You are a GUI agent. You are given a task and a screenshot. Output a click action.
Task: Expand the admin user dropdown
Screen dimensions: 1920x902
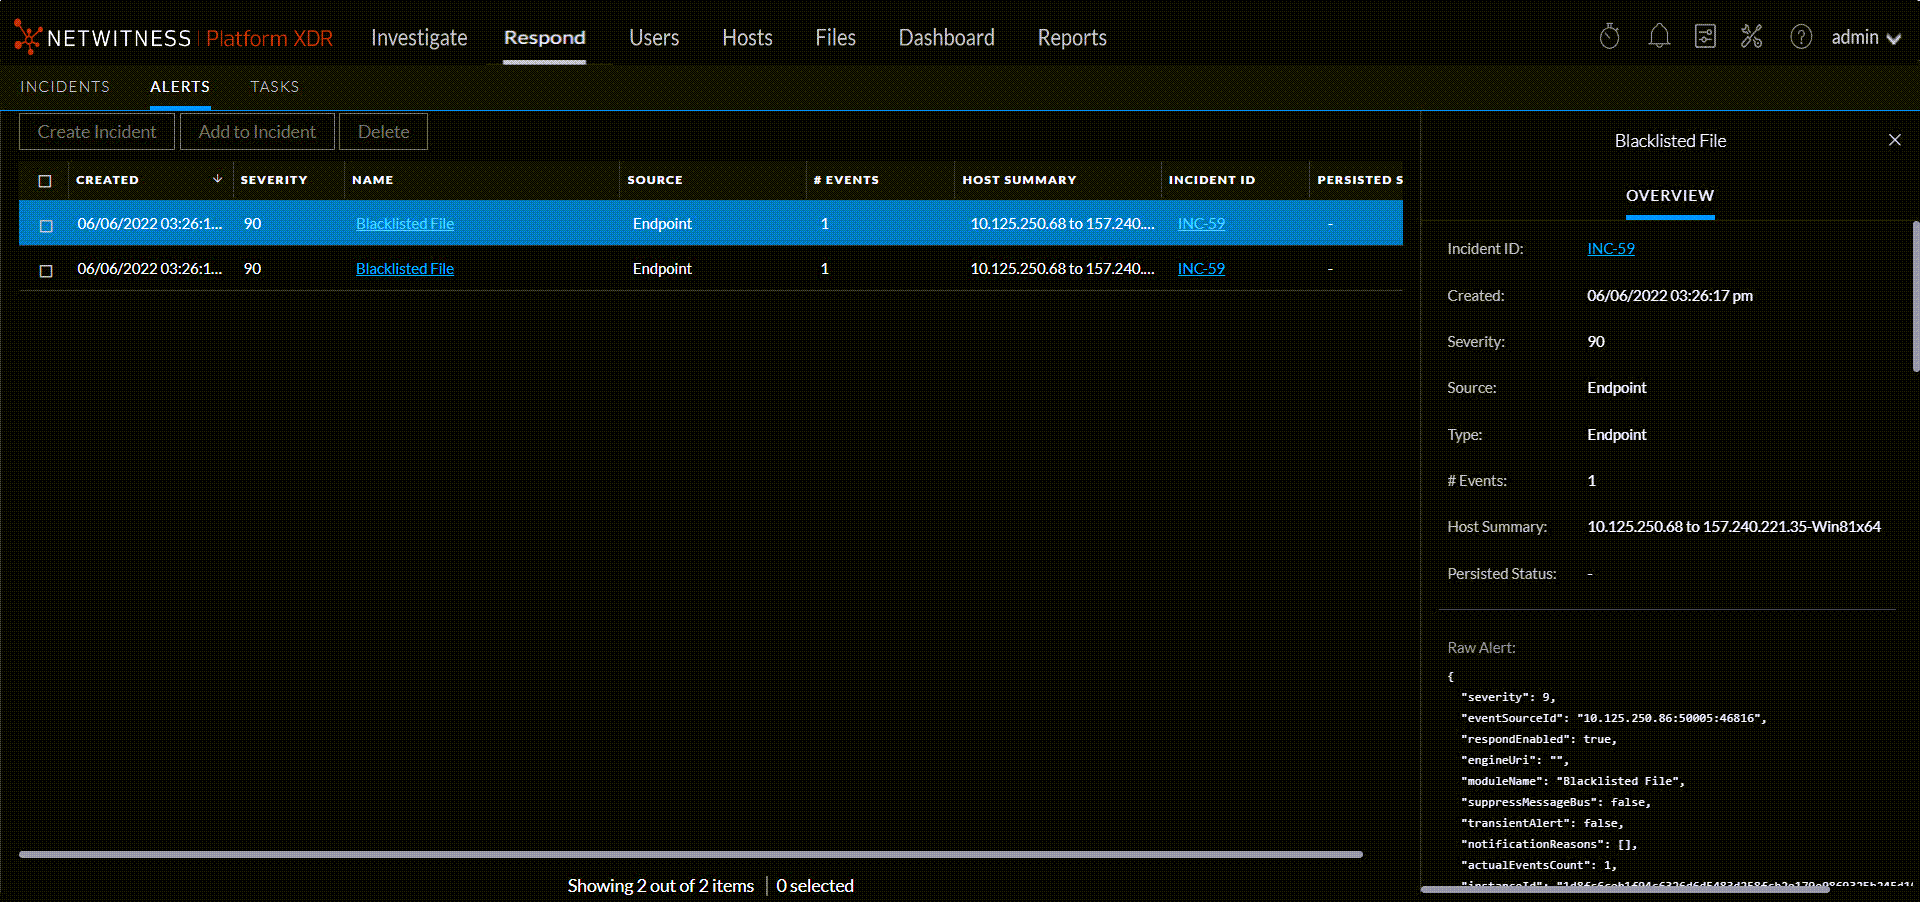point(1866,38)
